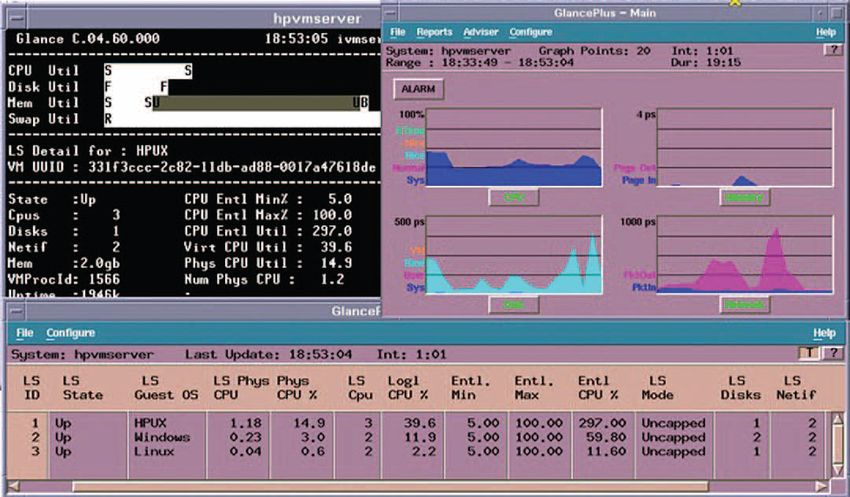Click the VM UUID line in terminal

pyautogui.click(x=192, y=166)
